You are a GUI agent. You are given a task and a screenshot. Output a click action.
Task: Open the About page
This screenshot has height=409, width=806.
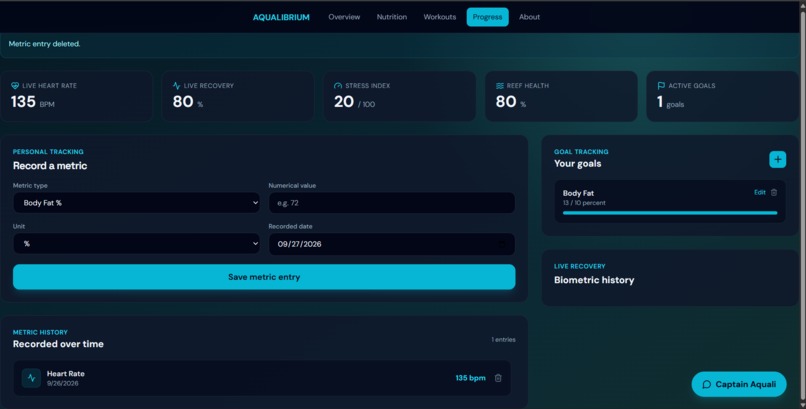529,17
